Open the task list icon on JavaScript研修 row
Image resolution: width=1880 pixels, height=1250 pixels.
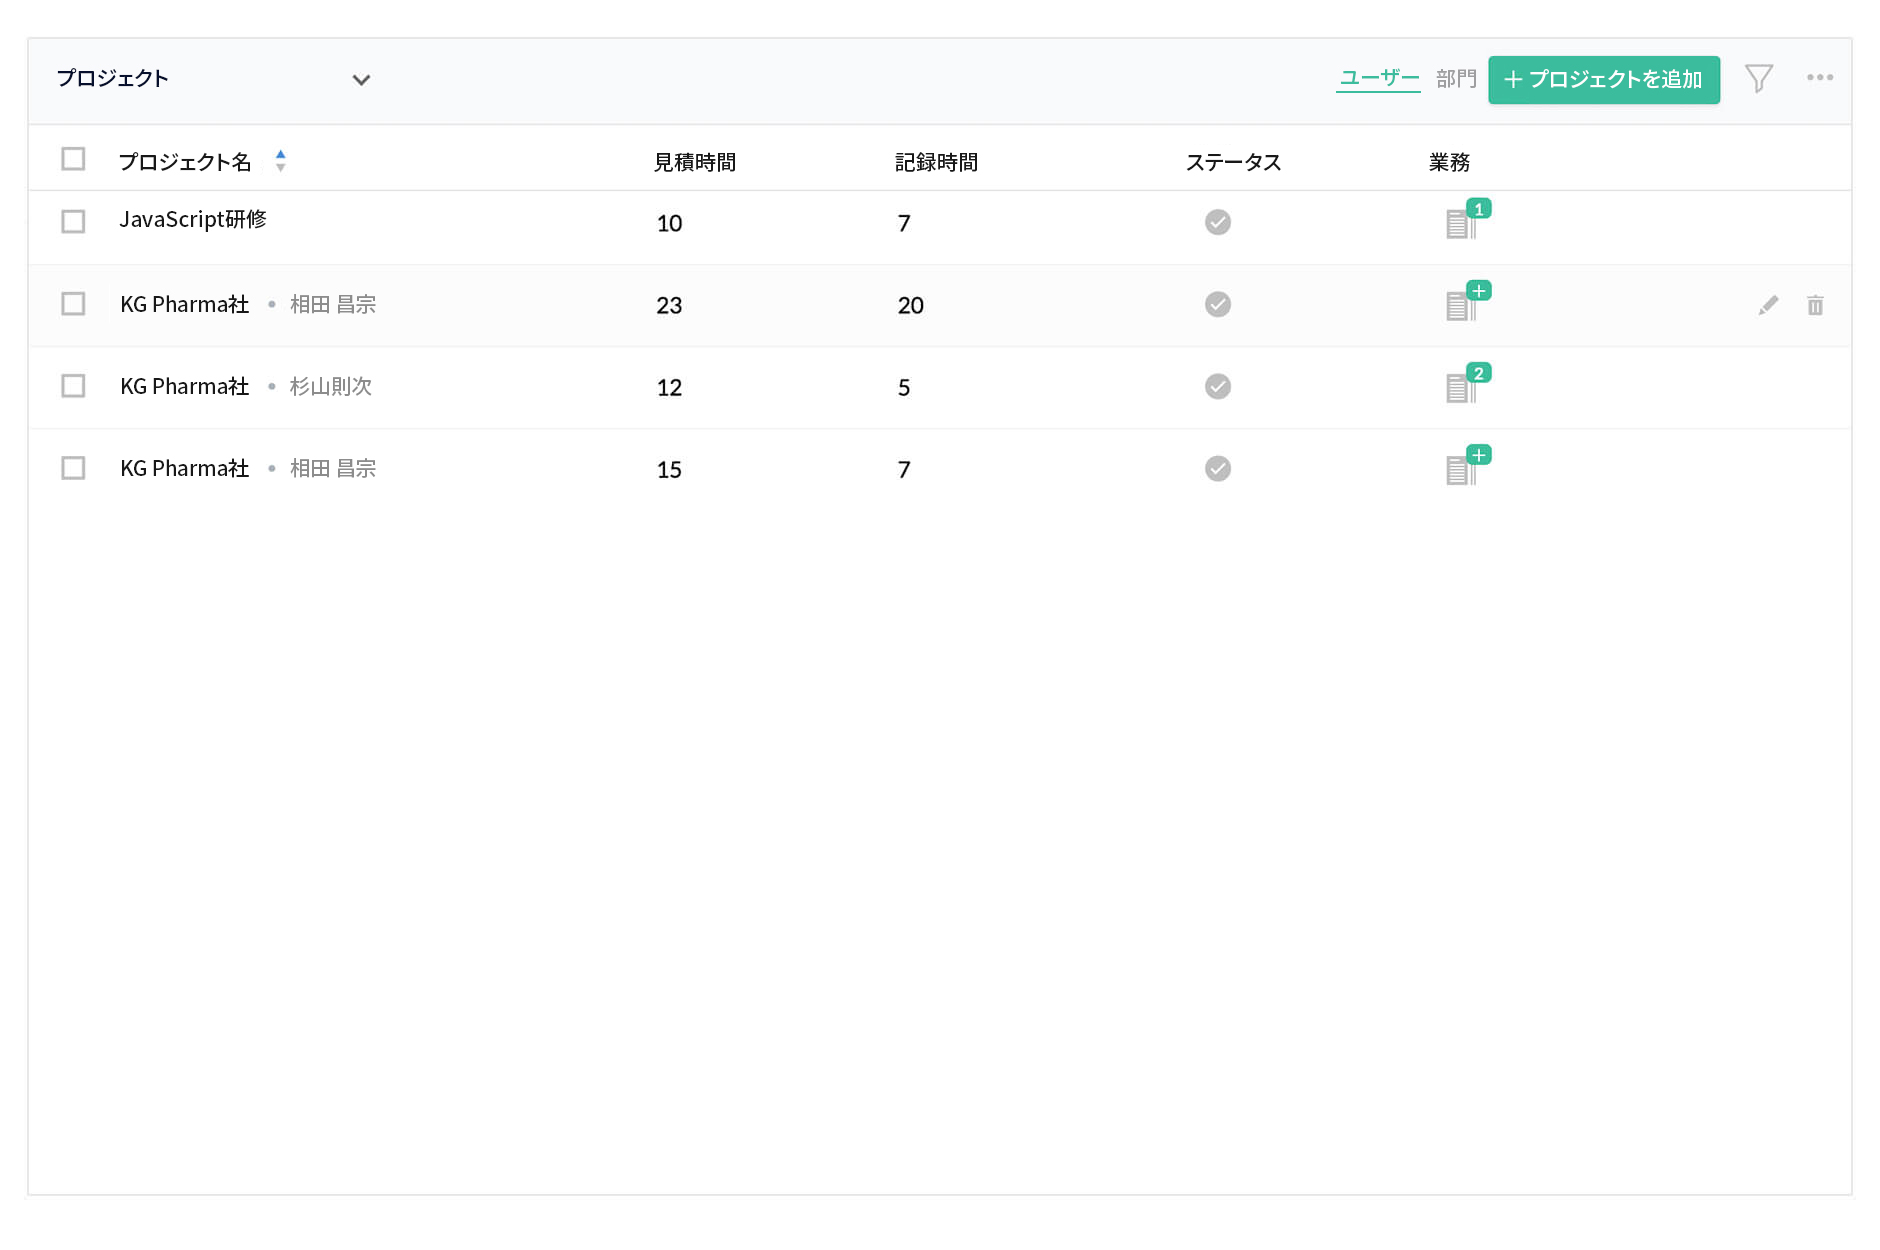point(1463,223)
